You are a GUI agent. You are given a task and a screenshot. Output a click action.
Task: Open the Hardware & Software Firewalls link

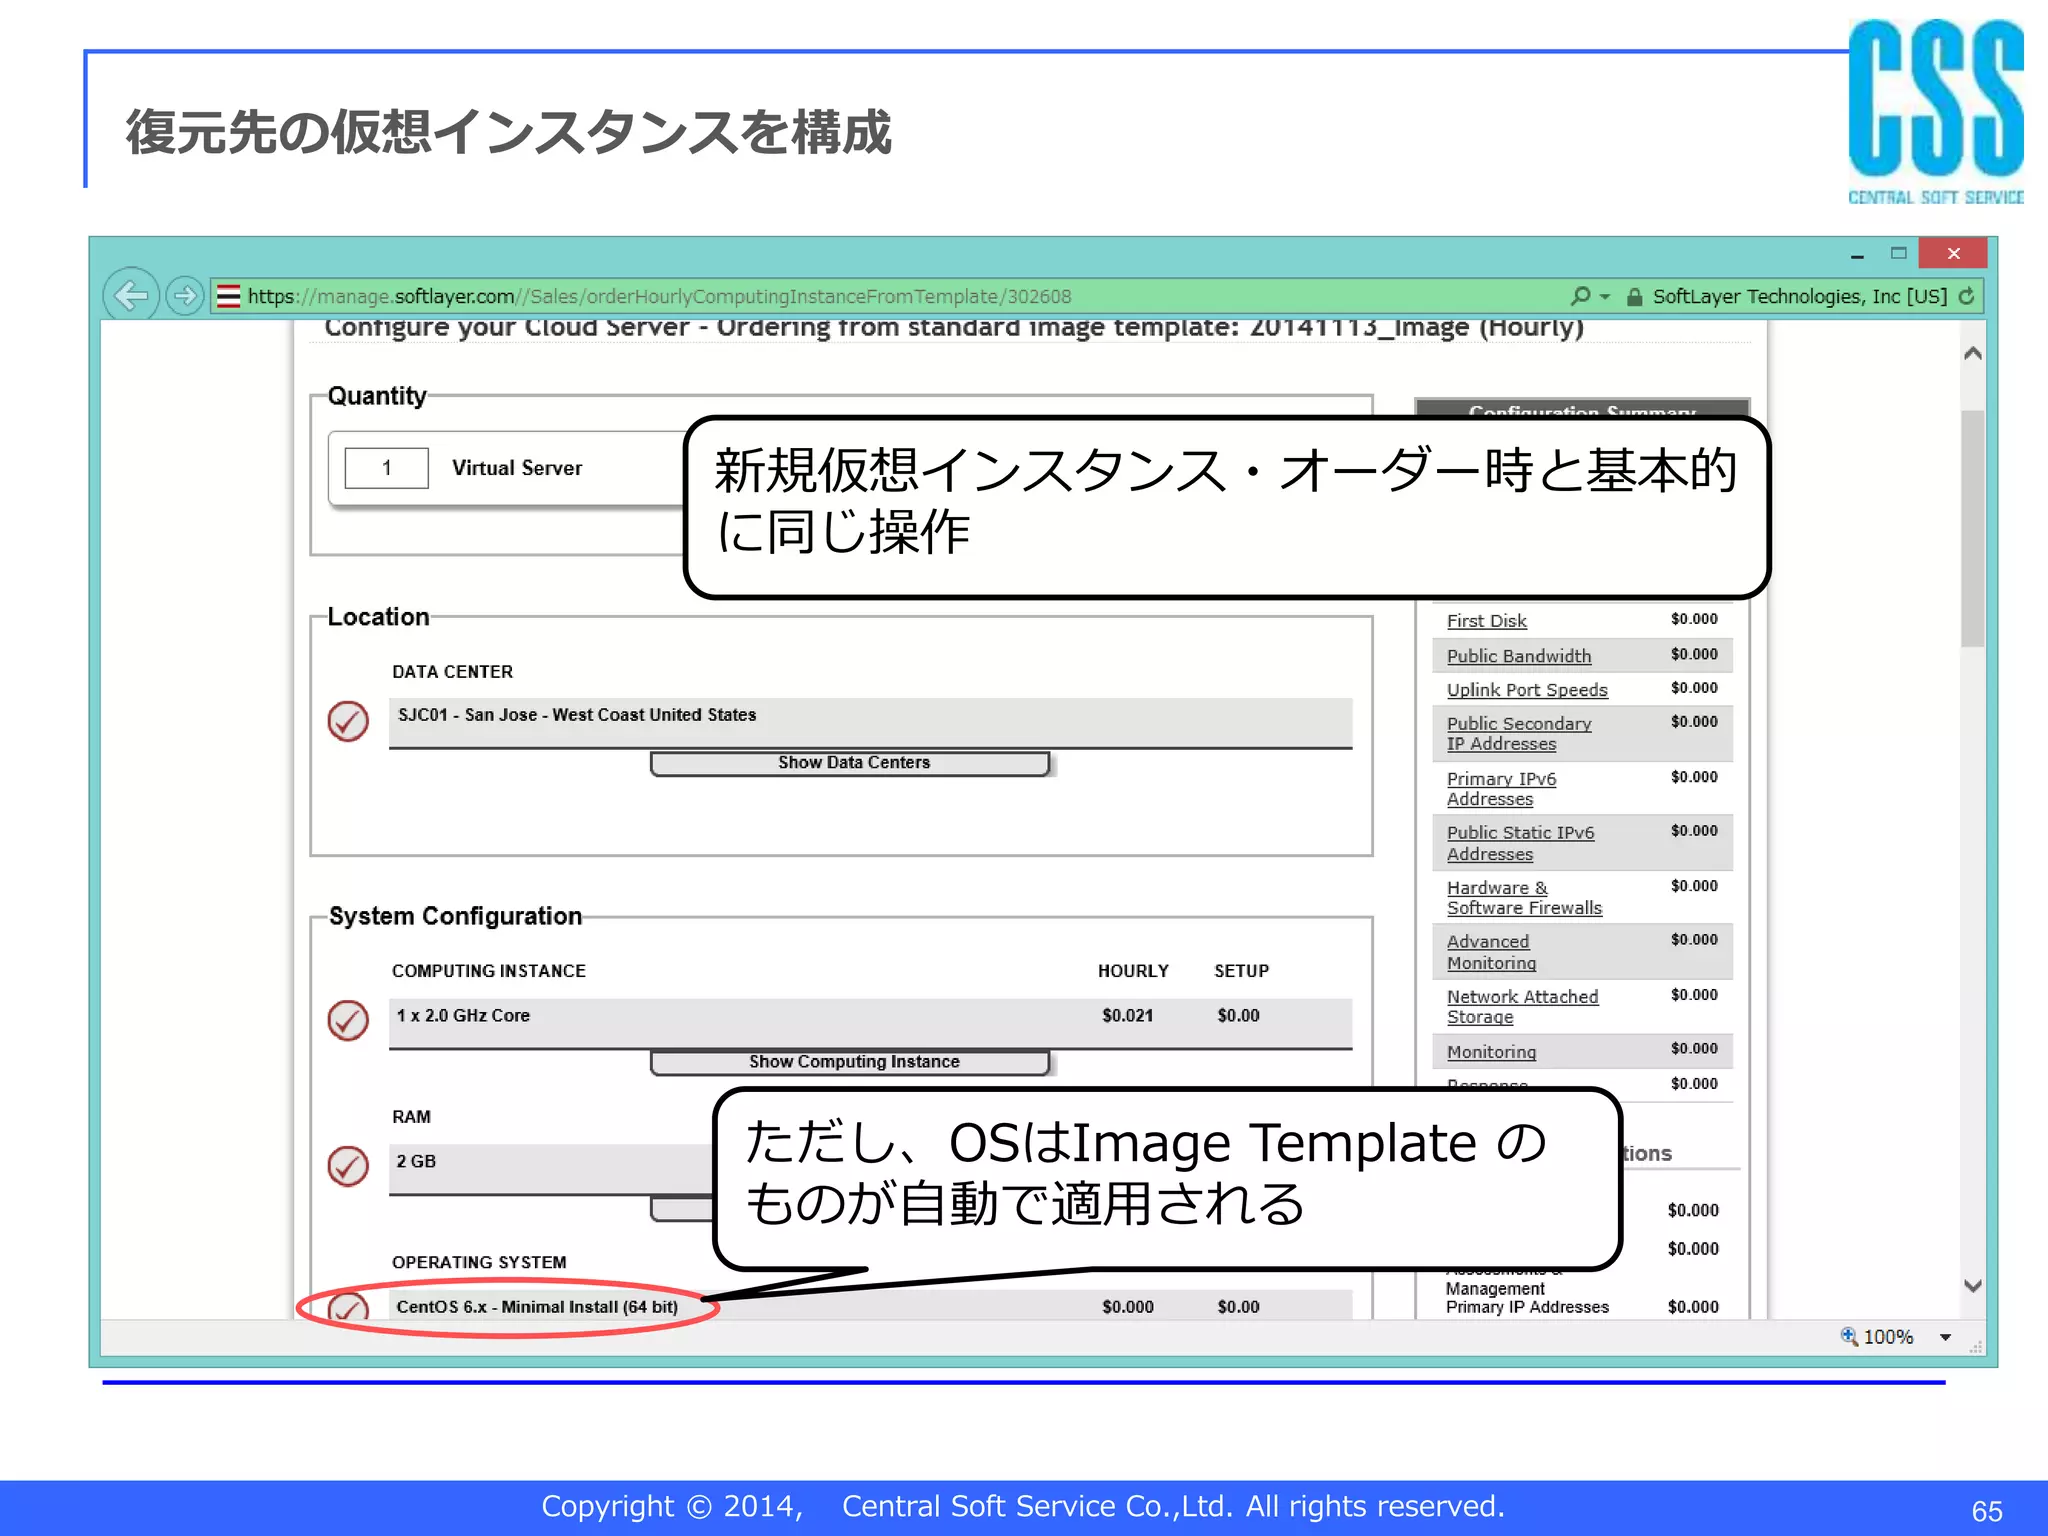coord(1524,898)
